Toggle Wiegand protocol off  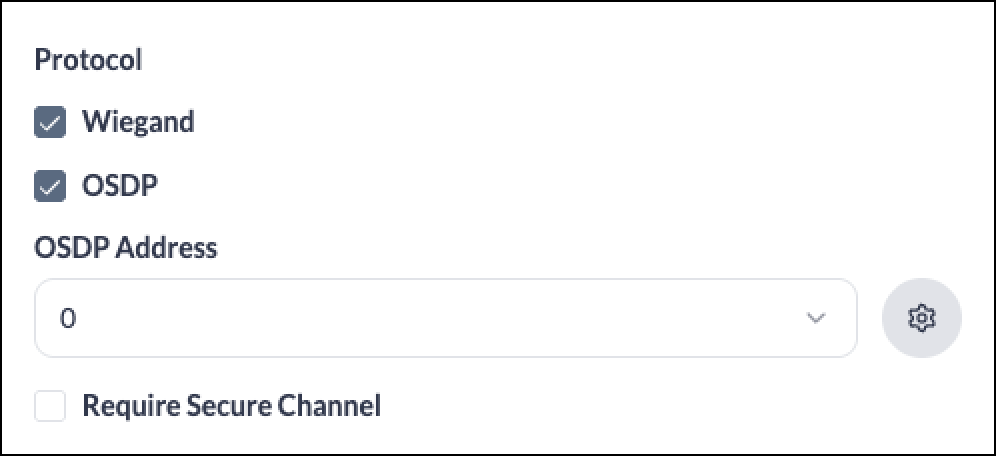coord(50,122)
